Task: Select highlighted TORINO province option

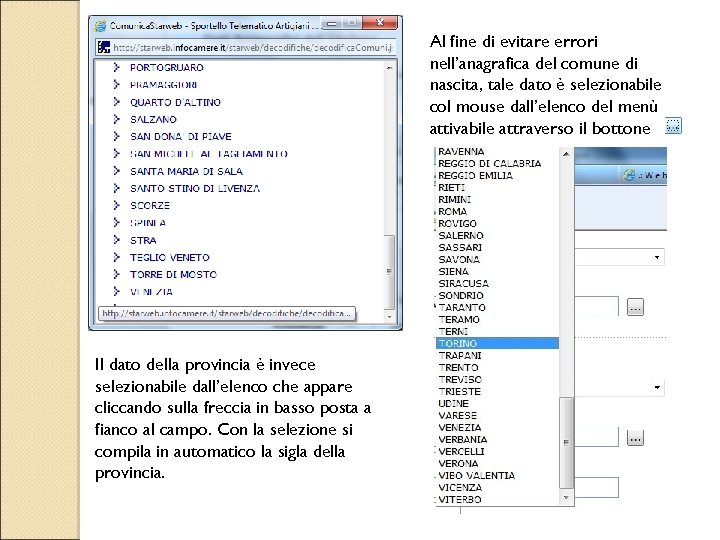Action: [x=497, y=343]
